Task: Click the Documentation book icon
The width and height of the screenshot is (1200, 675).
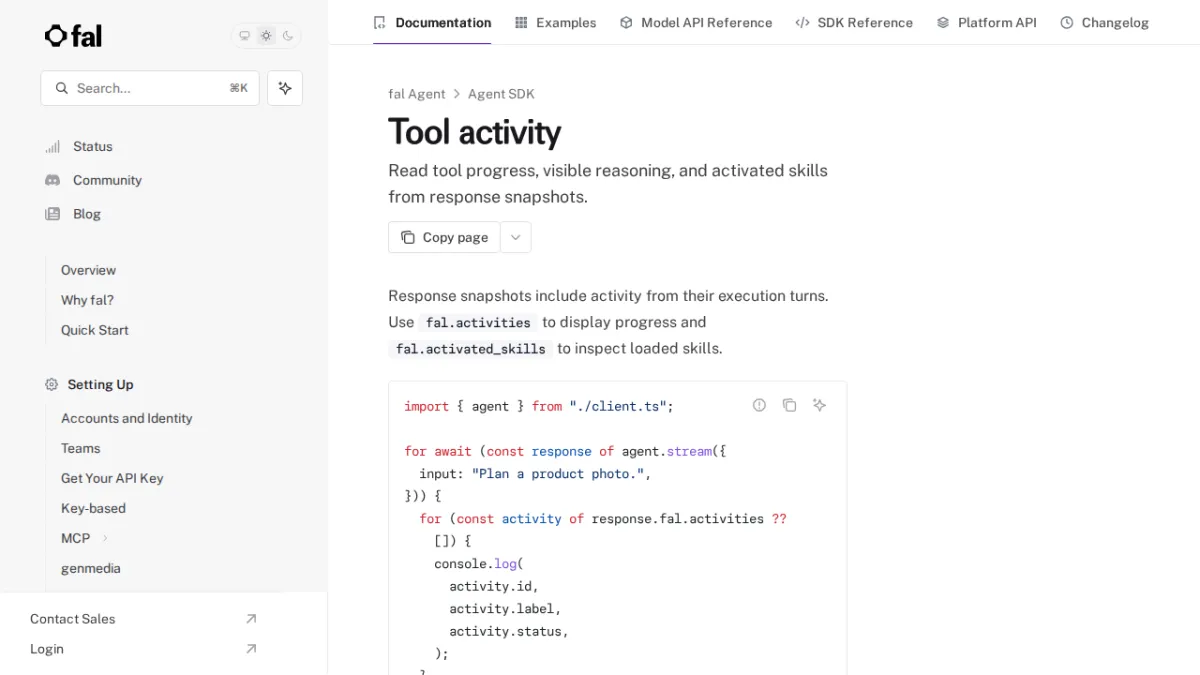Action: pos(379,22)
